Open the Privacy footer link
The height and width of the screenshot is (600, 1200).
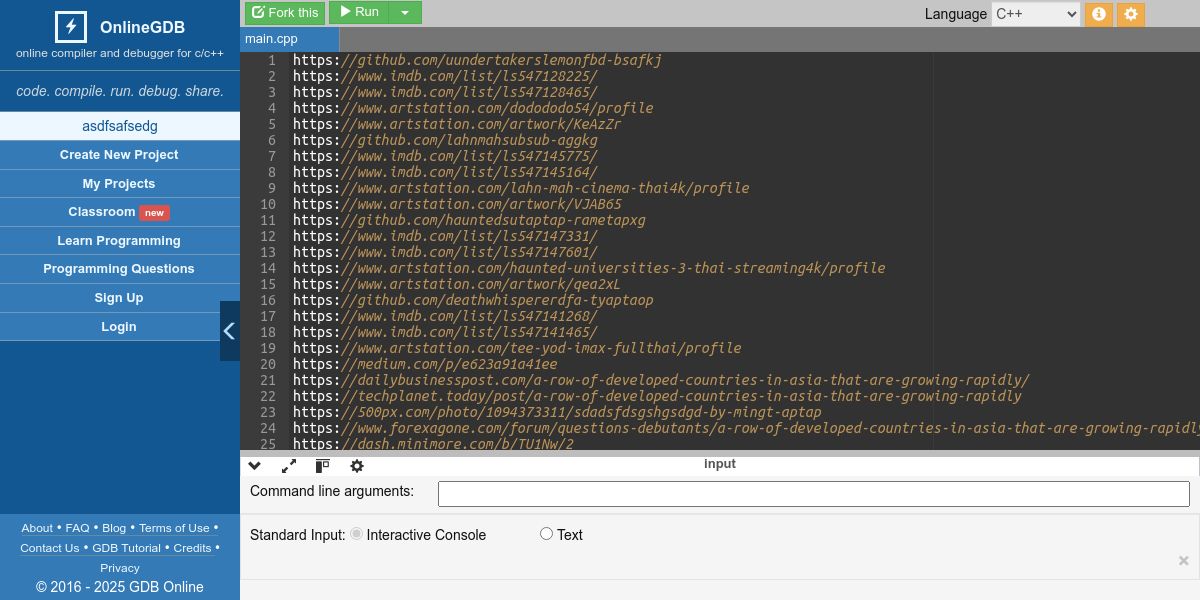120,568
